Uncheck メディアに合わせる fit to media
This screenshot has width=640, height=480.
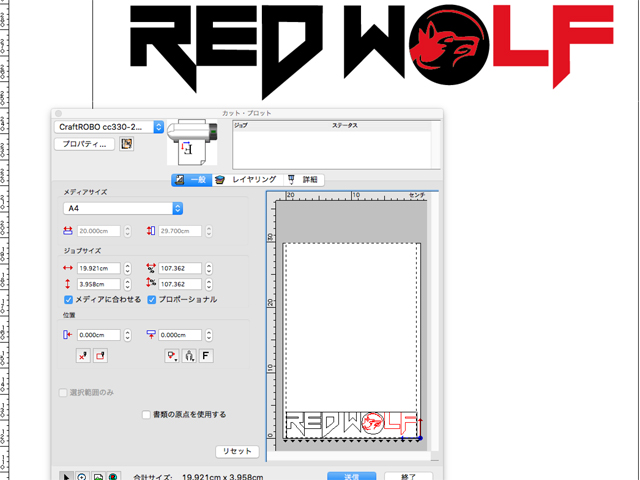point(69,300)
